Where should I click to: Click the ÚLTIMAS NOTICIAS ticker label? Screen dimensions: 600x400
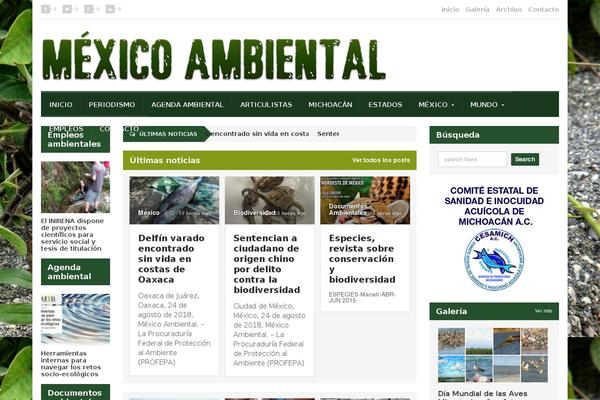[x=168, y=134]
